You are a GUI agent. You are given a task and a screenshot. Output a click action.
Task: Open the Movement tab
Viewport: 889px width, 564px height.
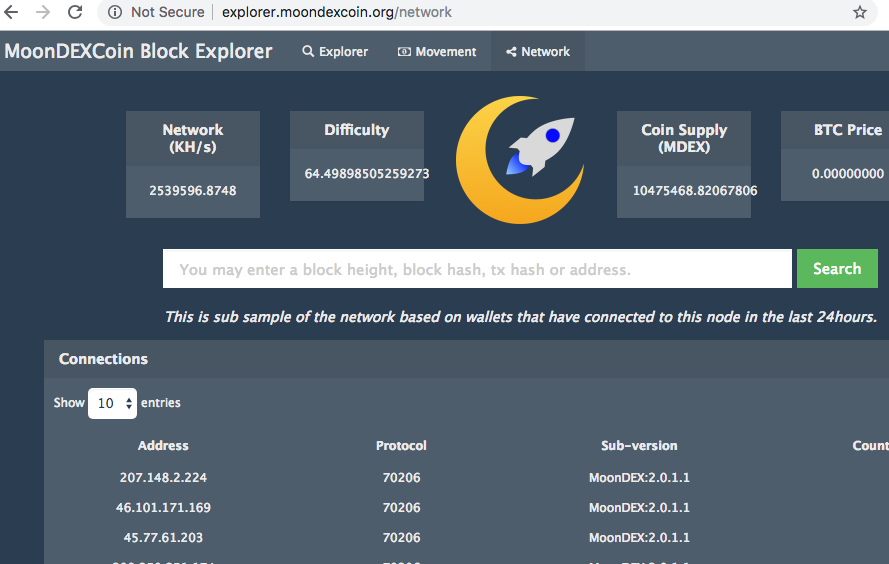click(437, 52)
